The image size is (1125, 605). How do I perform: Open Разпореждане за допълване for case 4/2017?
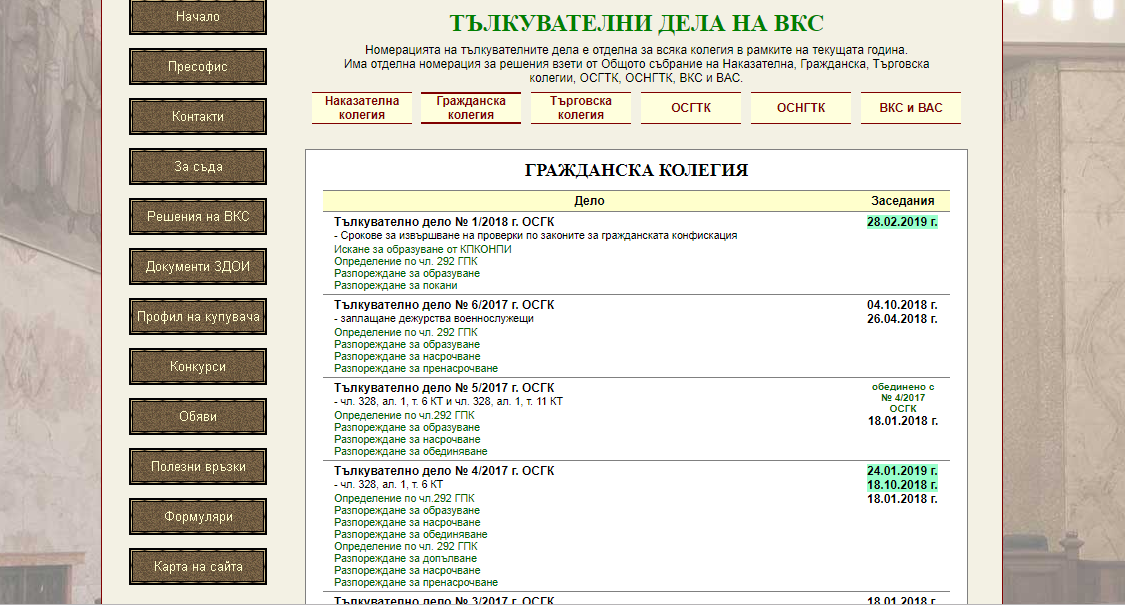click(x=405, y=558)
